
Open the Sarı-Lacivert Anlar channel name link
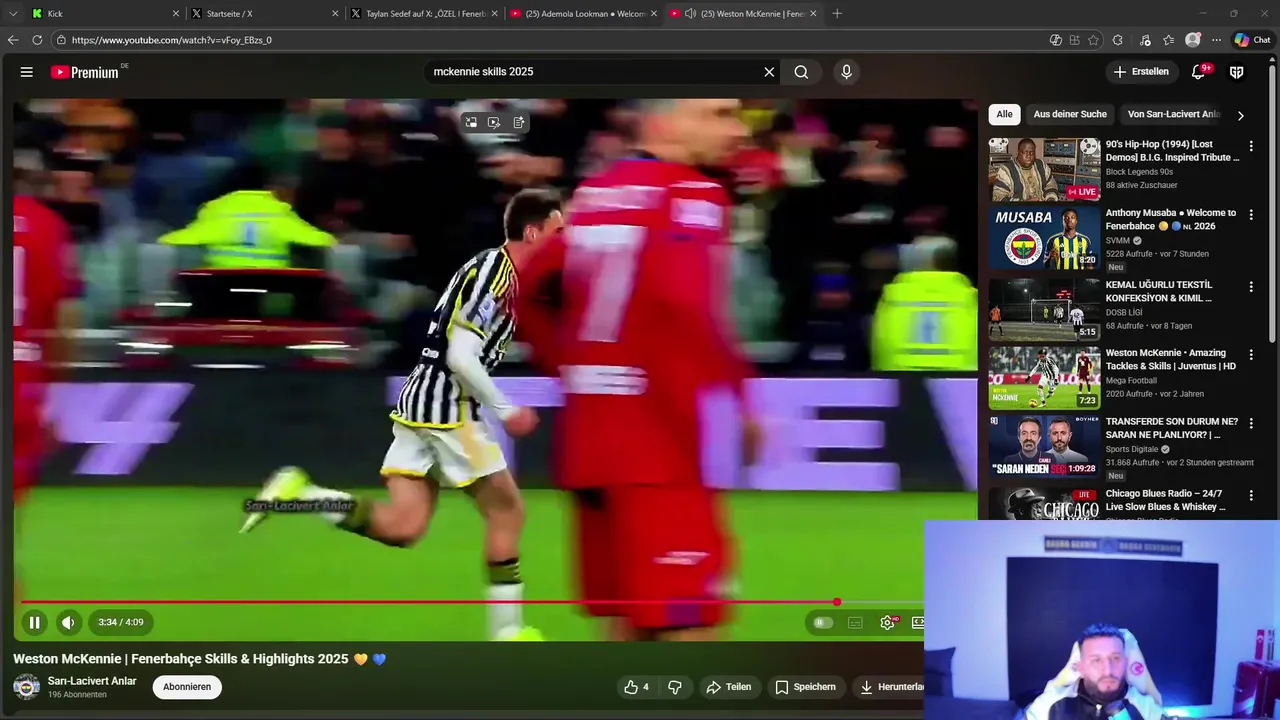pos(92,681)
